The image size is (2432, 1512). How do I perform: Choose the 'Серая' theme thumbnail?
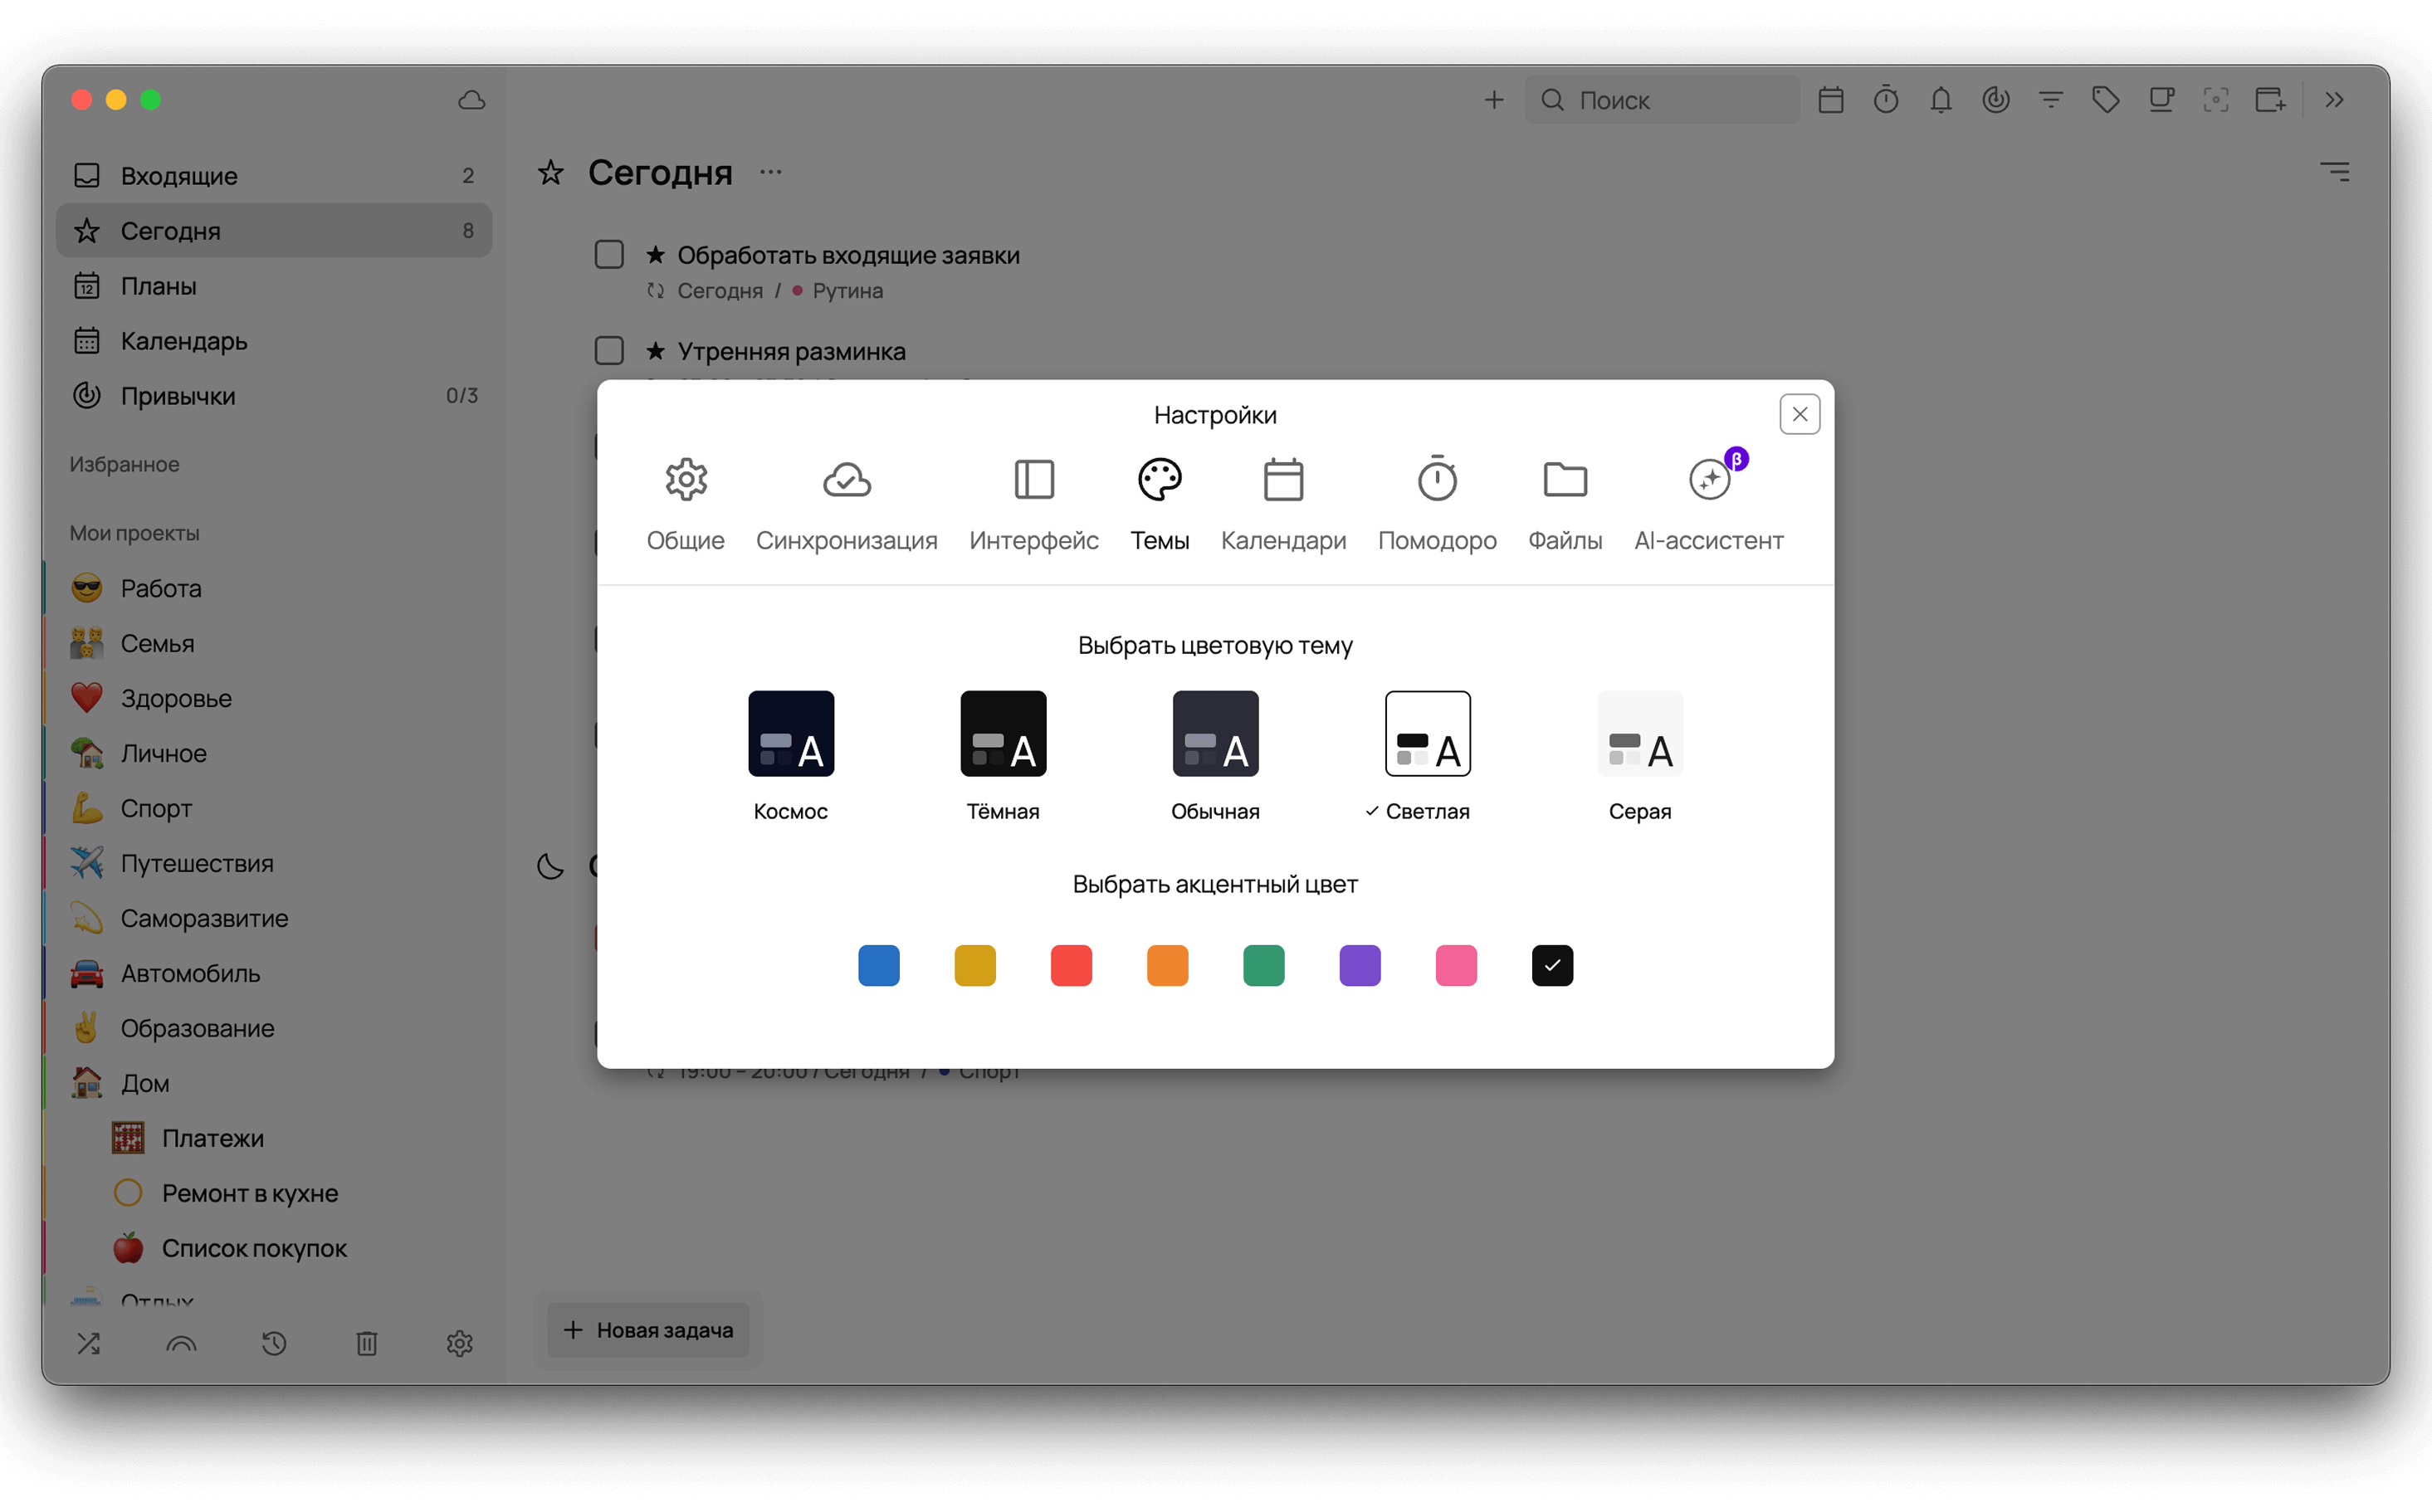[1639, 733]
